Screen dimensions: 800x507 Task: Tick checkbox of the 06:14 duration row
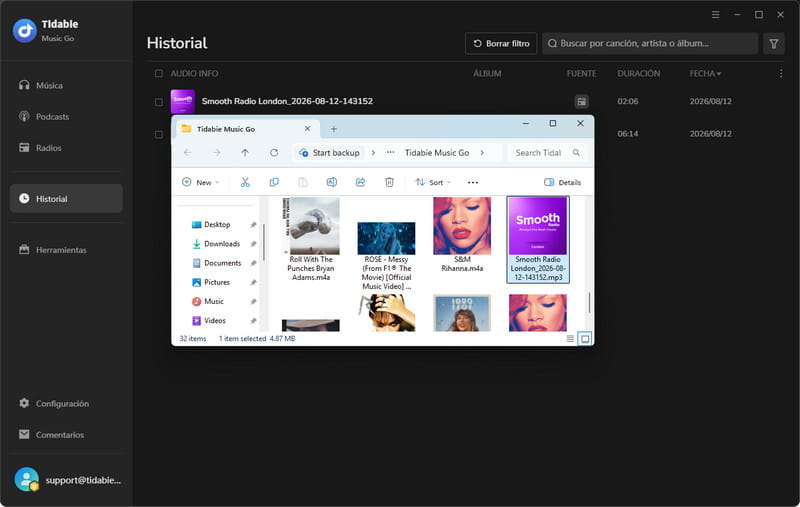click(x=159, y=134)
